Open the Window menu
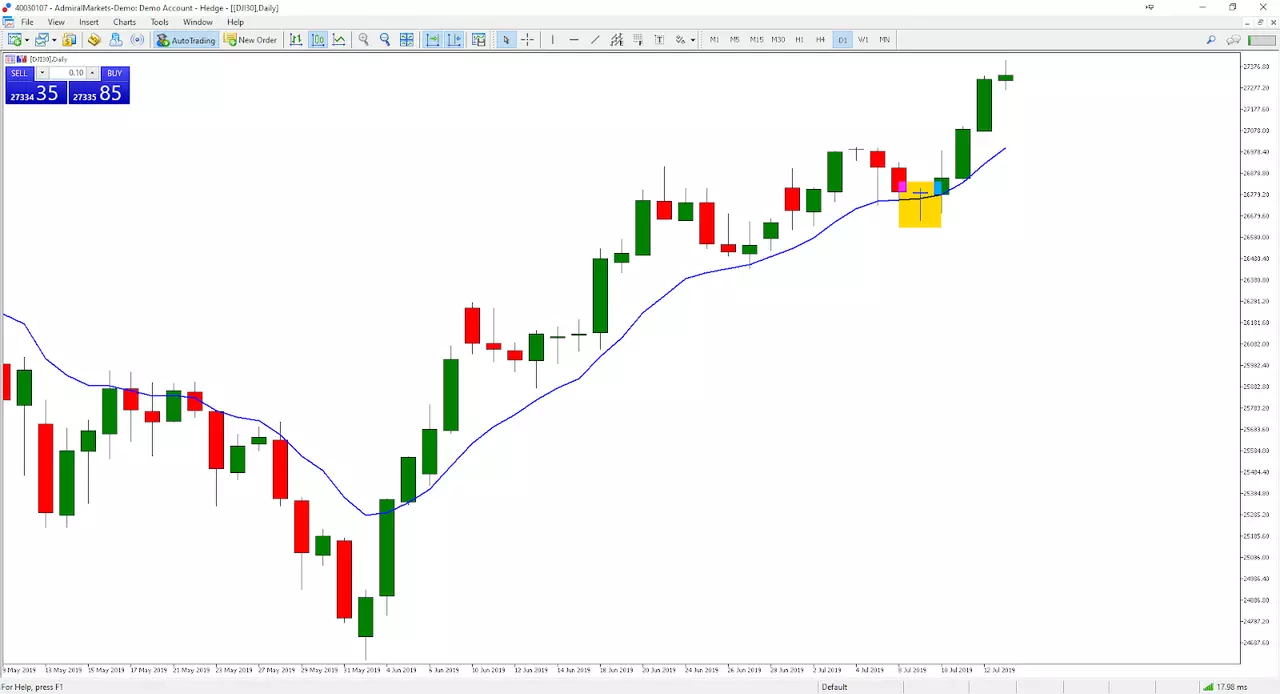This screenshot has width=1280, height=694. tap(198, 22)
